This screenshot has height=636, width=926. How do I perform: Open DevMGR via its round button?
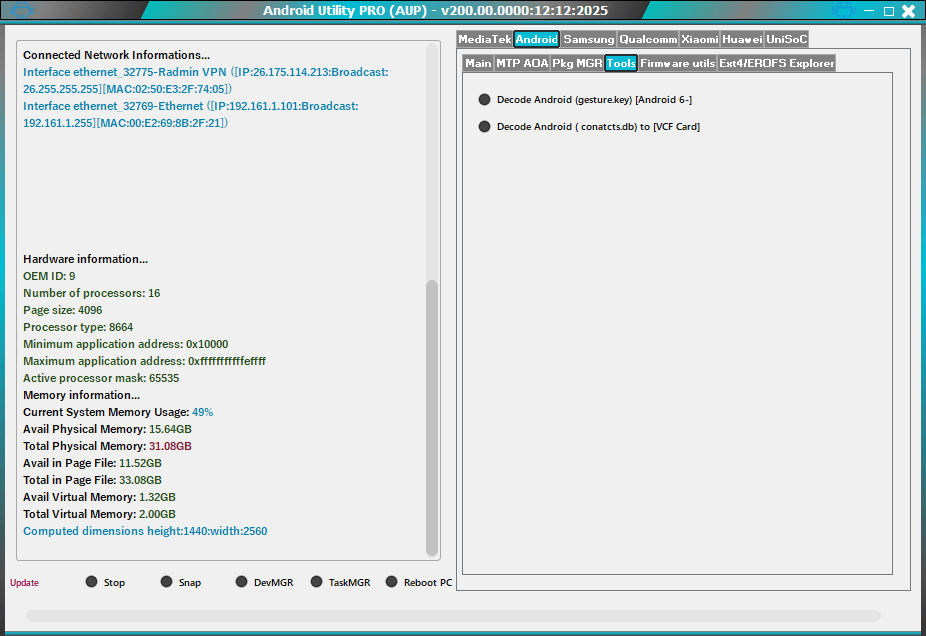241,582
